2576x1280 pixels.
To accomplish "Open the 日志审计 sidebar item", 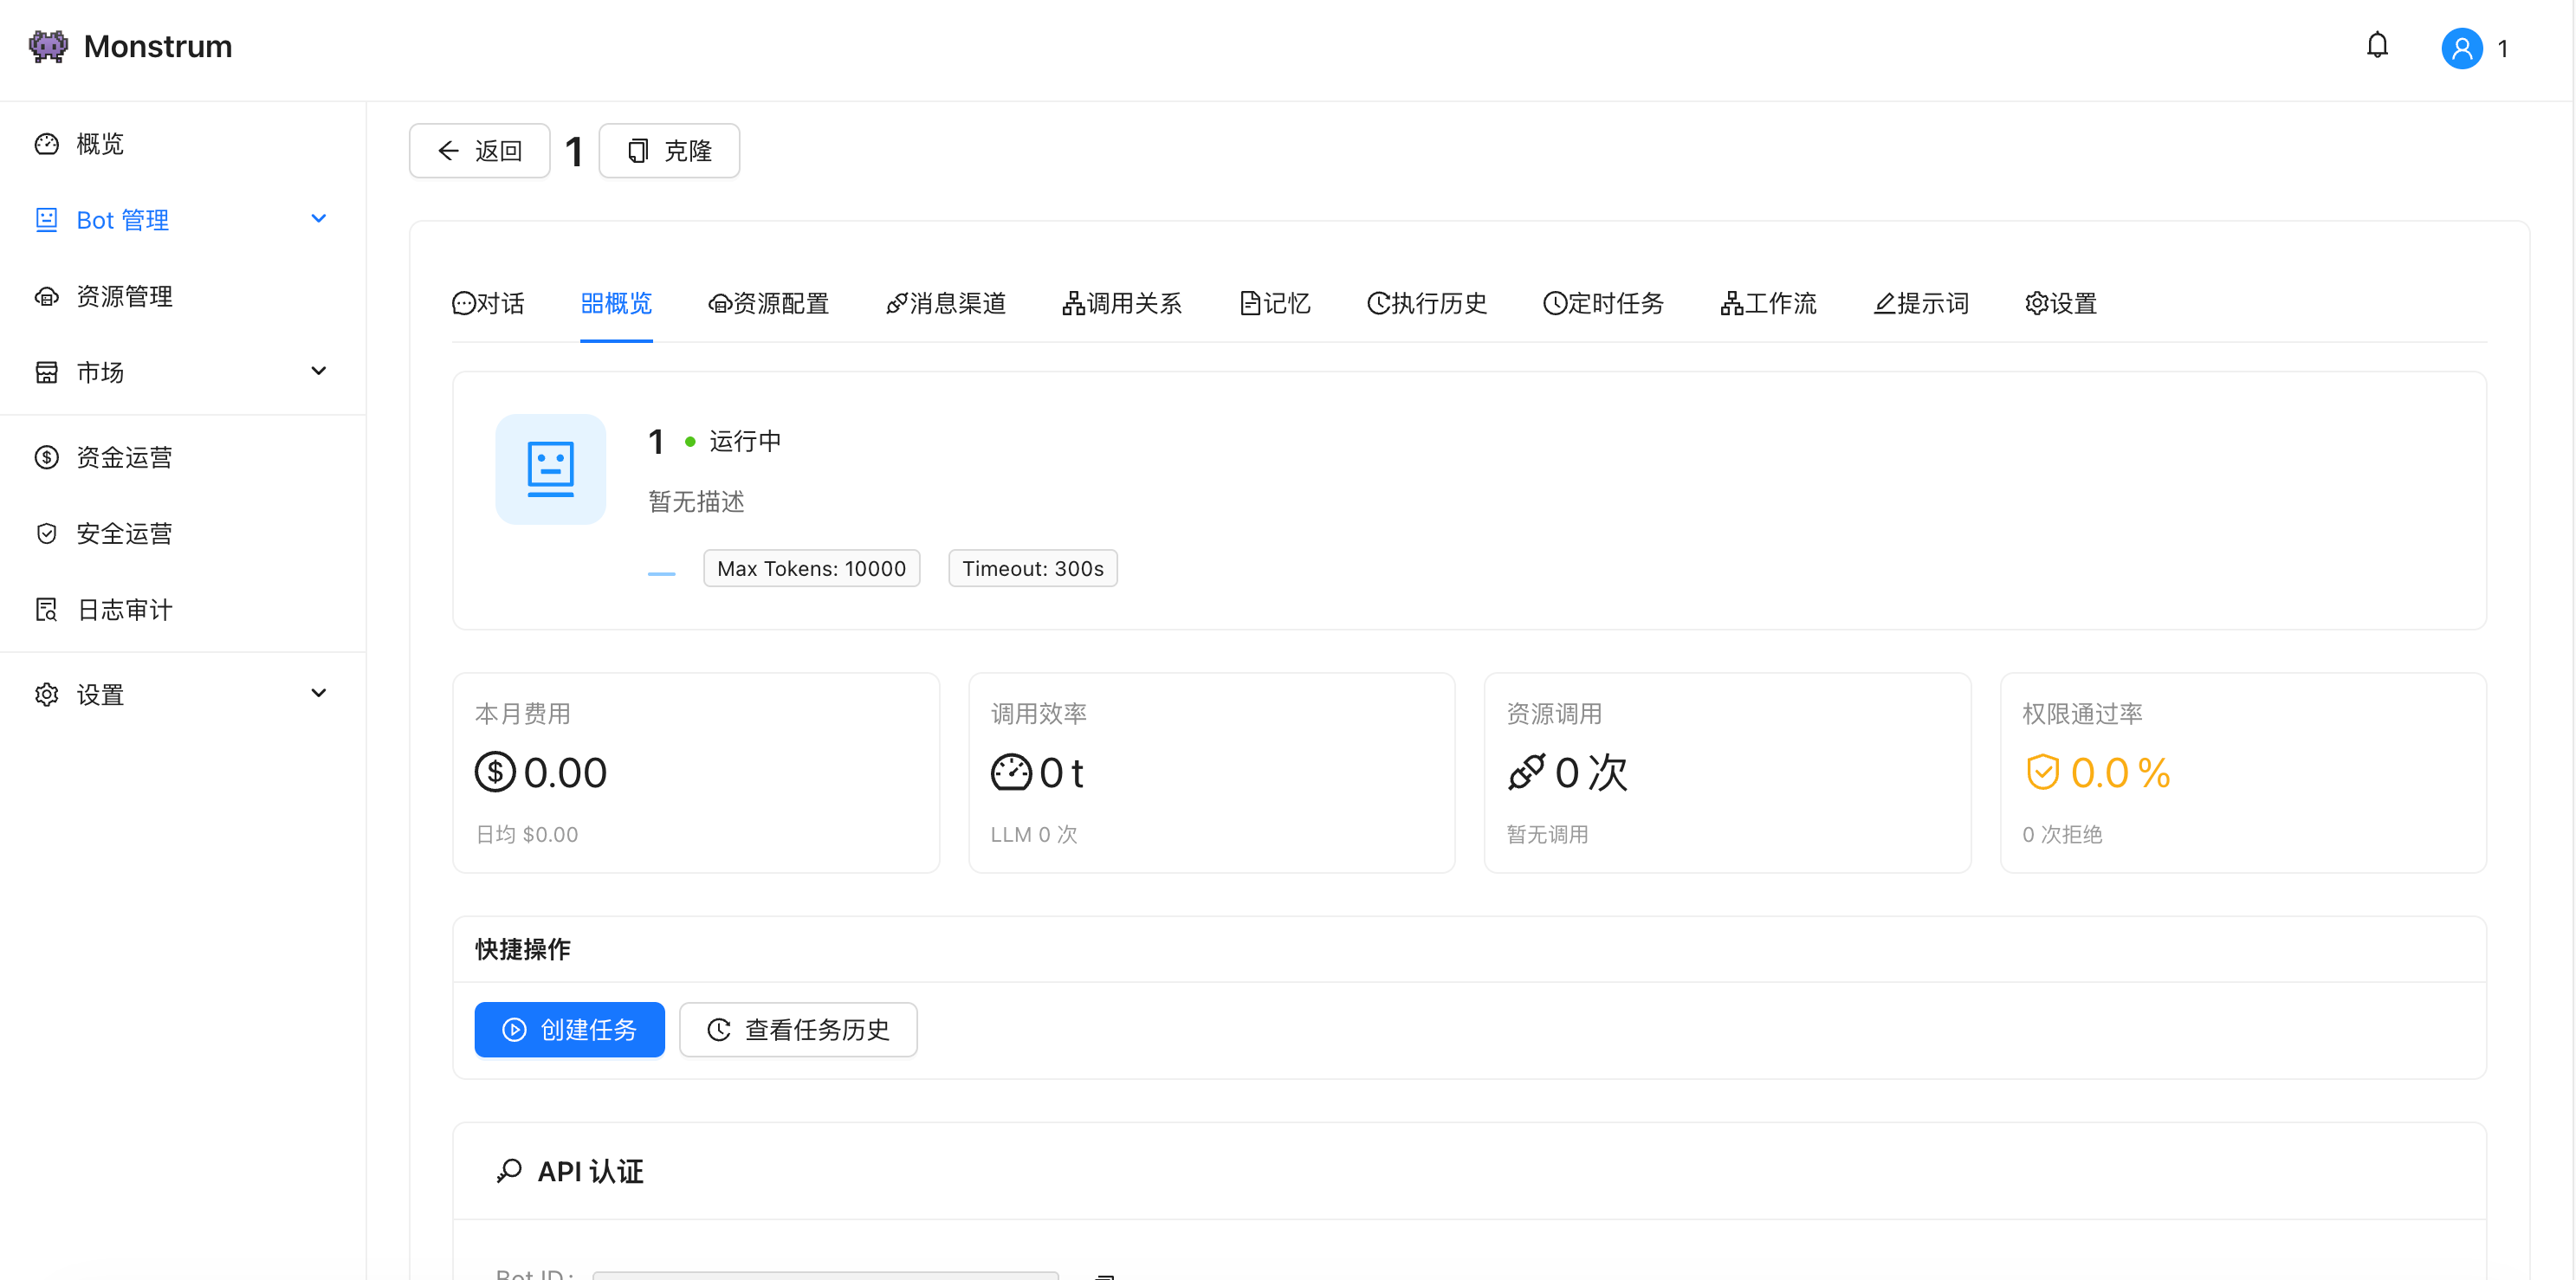I will [x=123, y=609].
